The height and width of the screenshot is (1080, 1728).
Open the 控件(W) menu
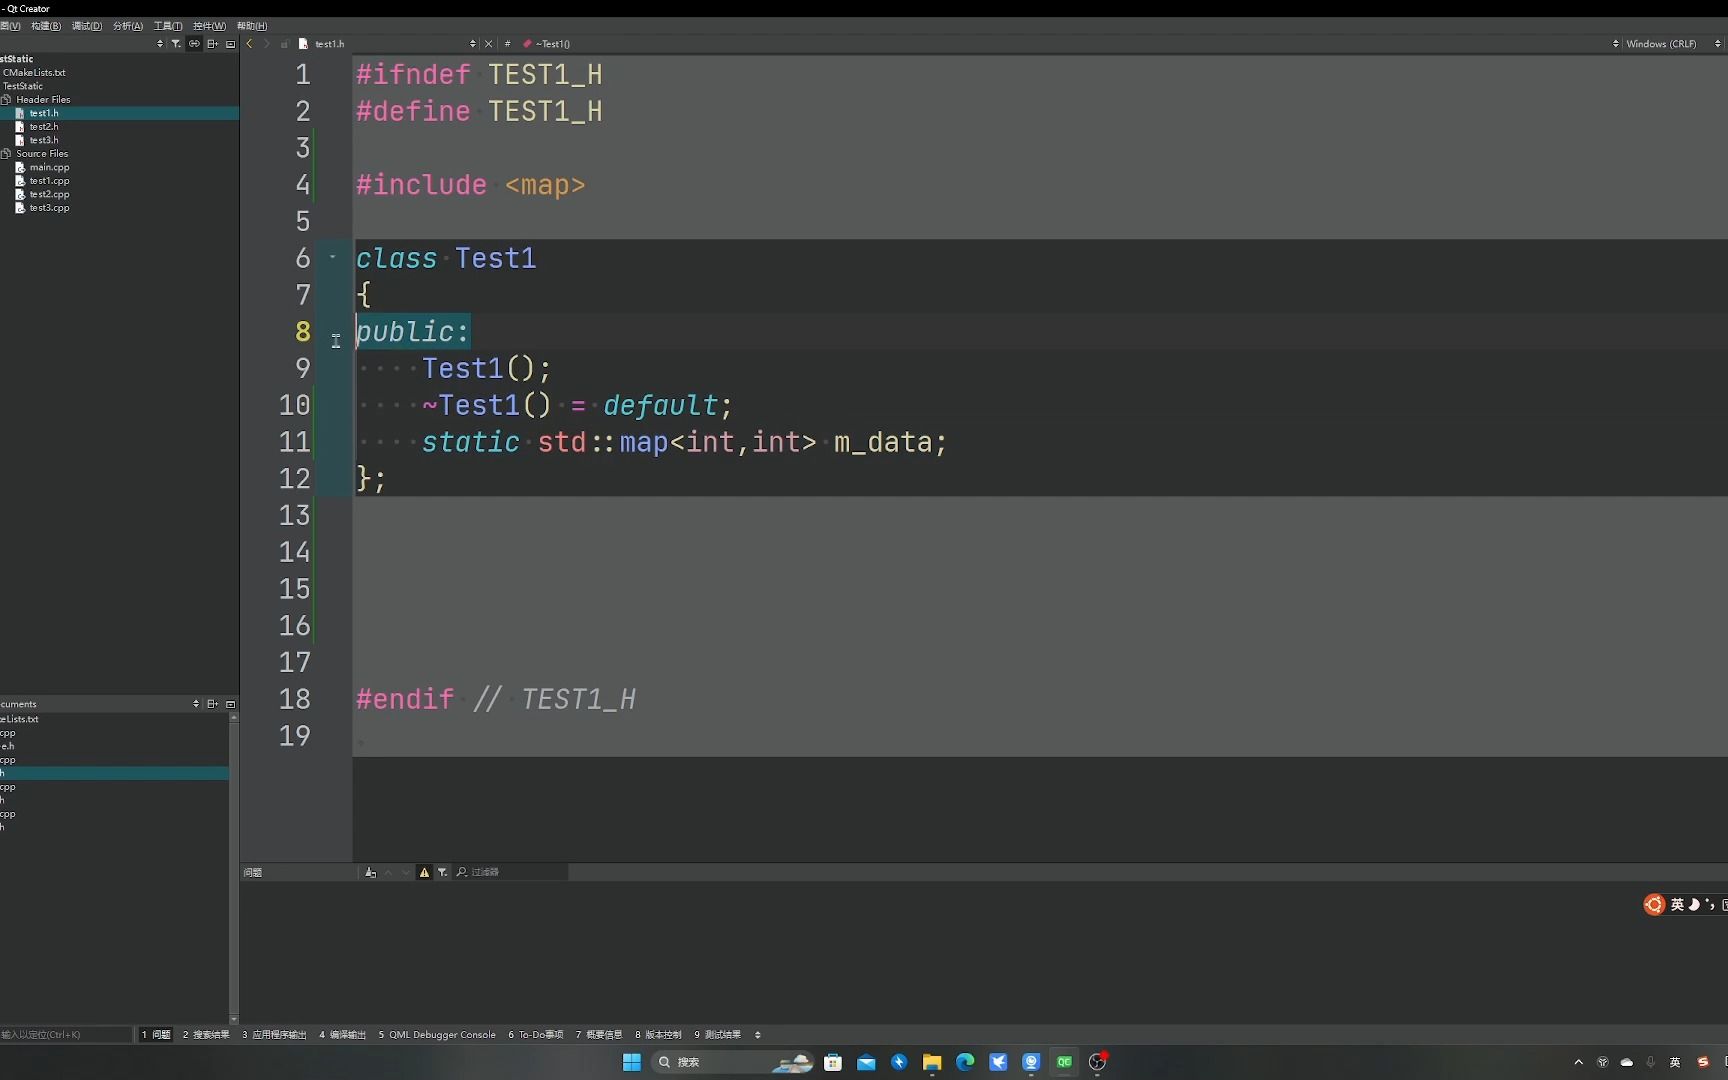pyautogui.click(x=209, y=26)
